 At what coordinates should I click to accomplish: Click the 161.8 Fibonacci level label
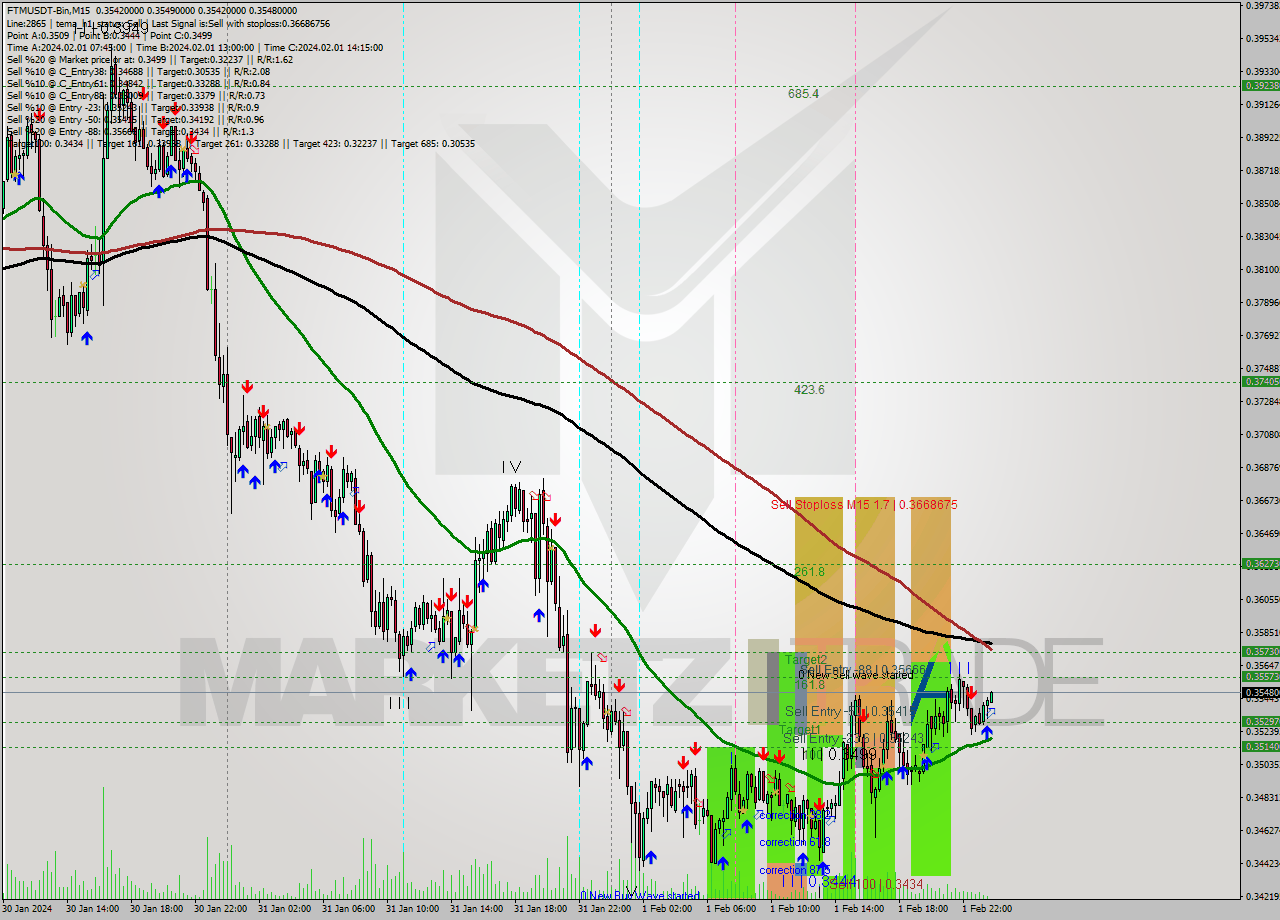(809, 685)
